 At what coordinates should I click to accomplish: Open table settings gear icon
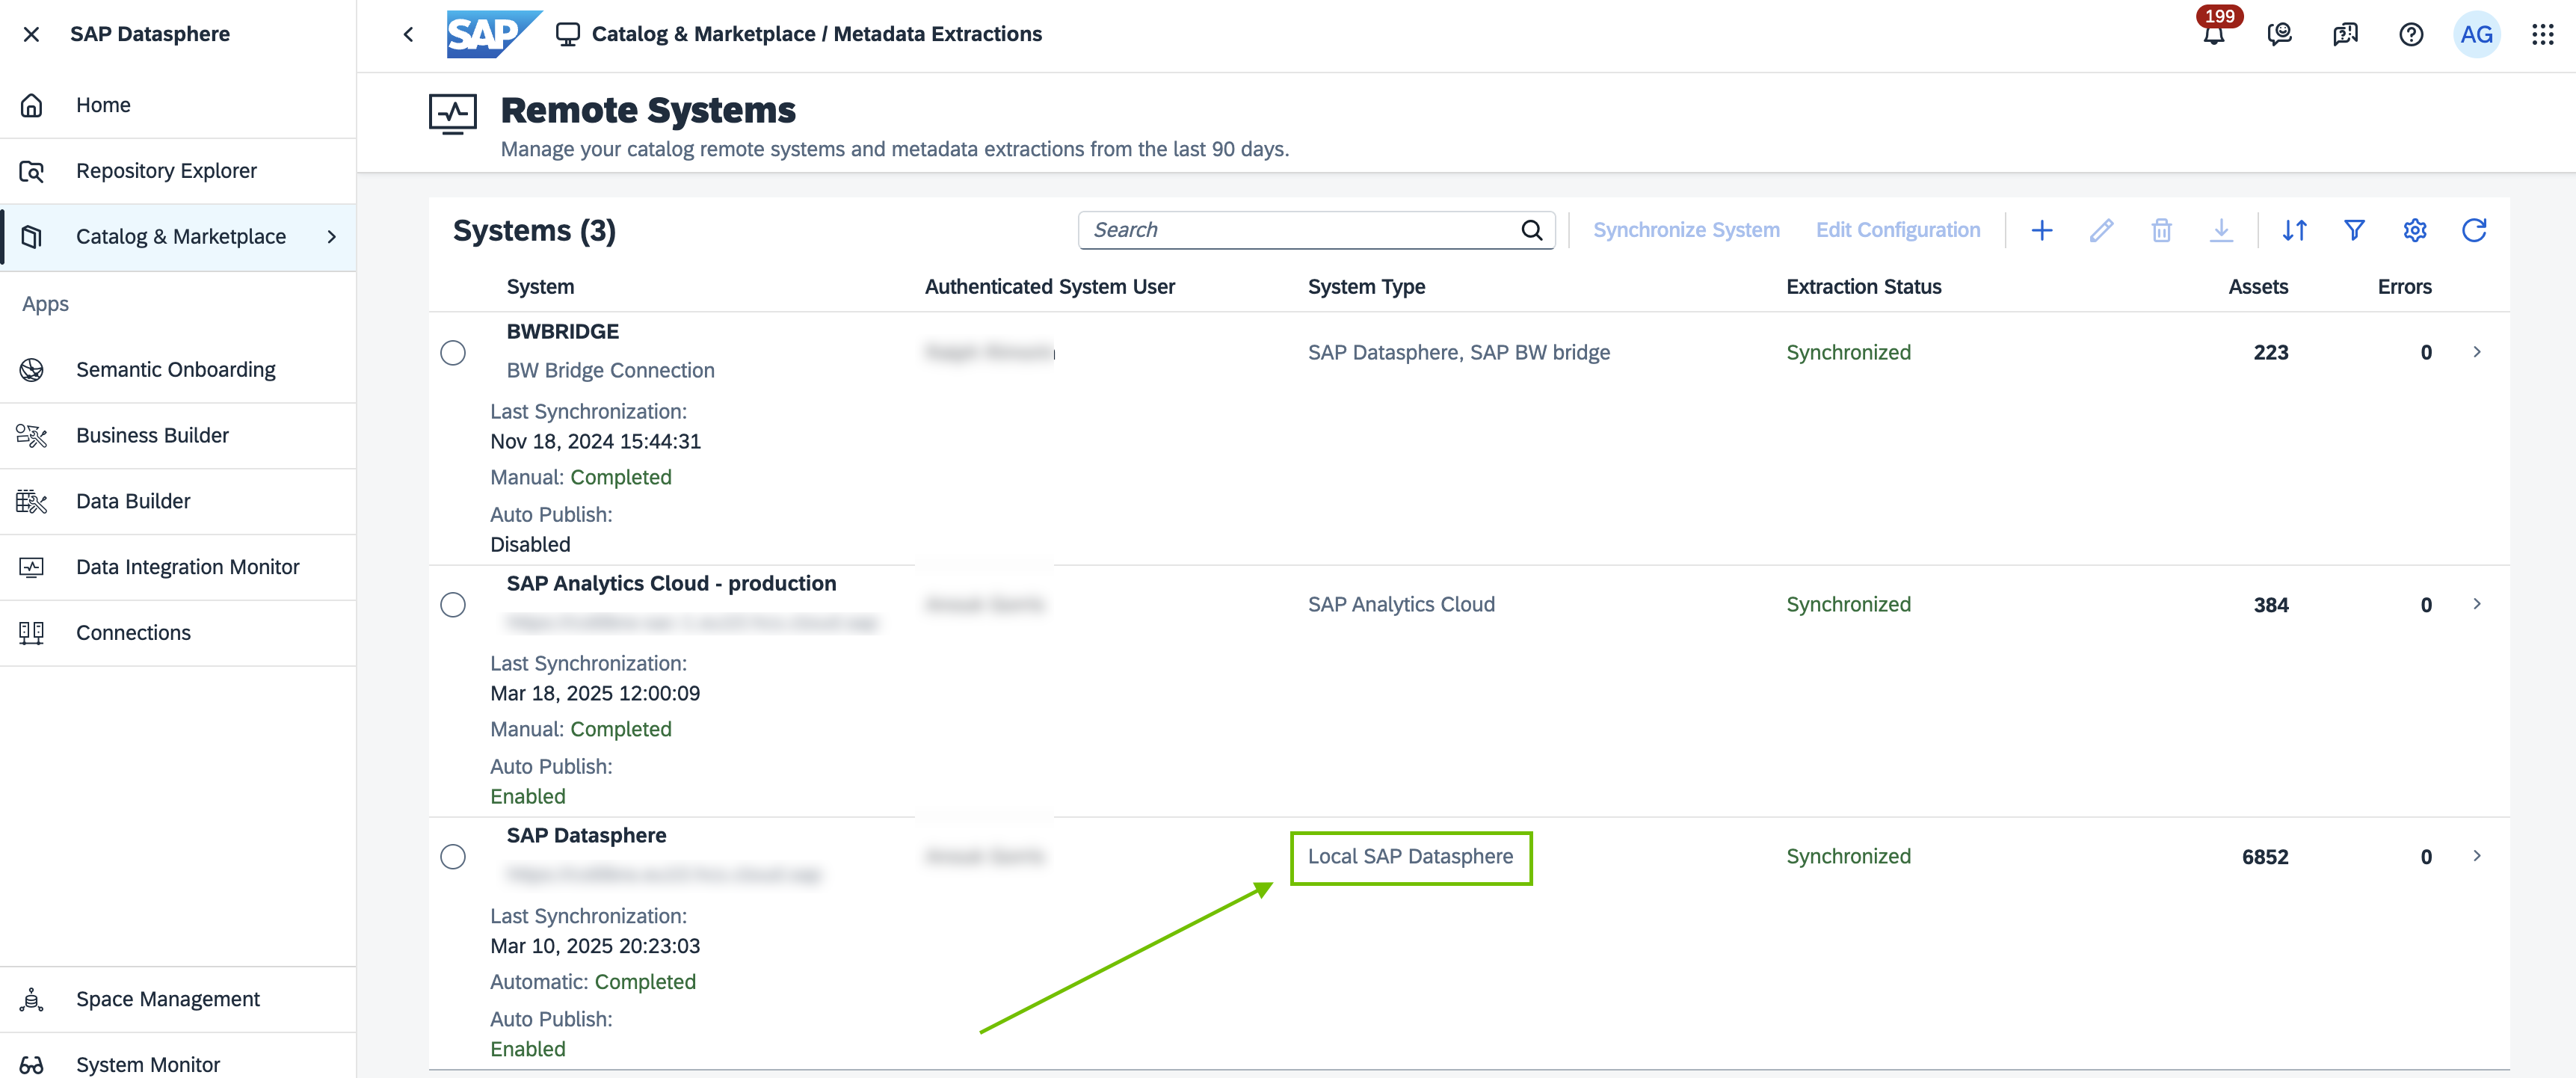pyautogui.click(x=2414, y=231)
